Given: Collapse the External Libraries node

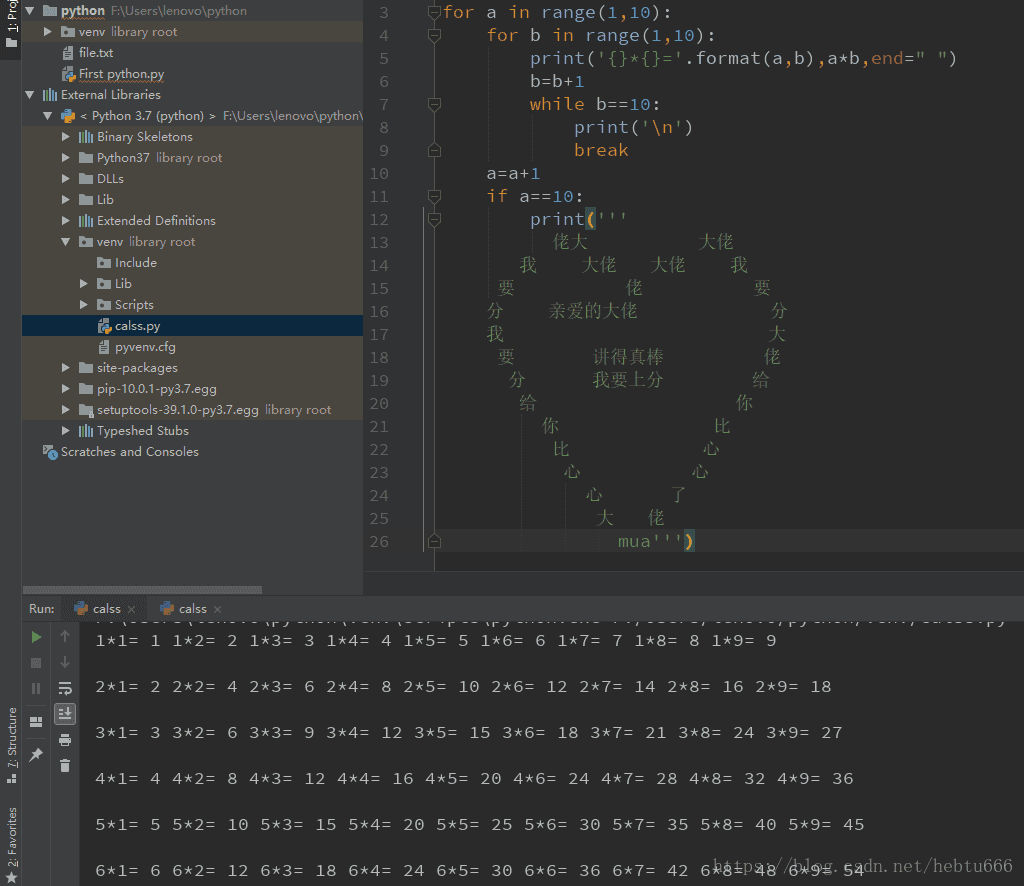Looking at the screenshot, I should 29,95.
